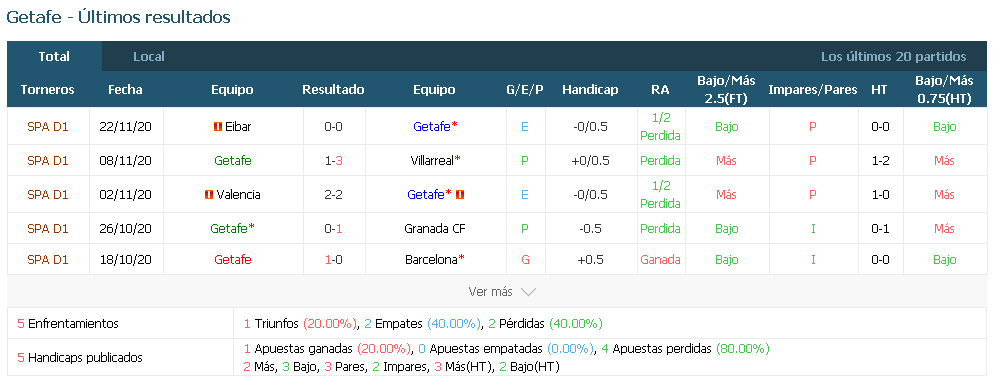Viewport: 995px width, 381px height.
Task: Click the 1-3 result against Villarreal
Action: tap(334, 161)
